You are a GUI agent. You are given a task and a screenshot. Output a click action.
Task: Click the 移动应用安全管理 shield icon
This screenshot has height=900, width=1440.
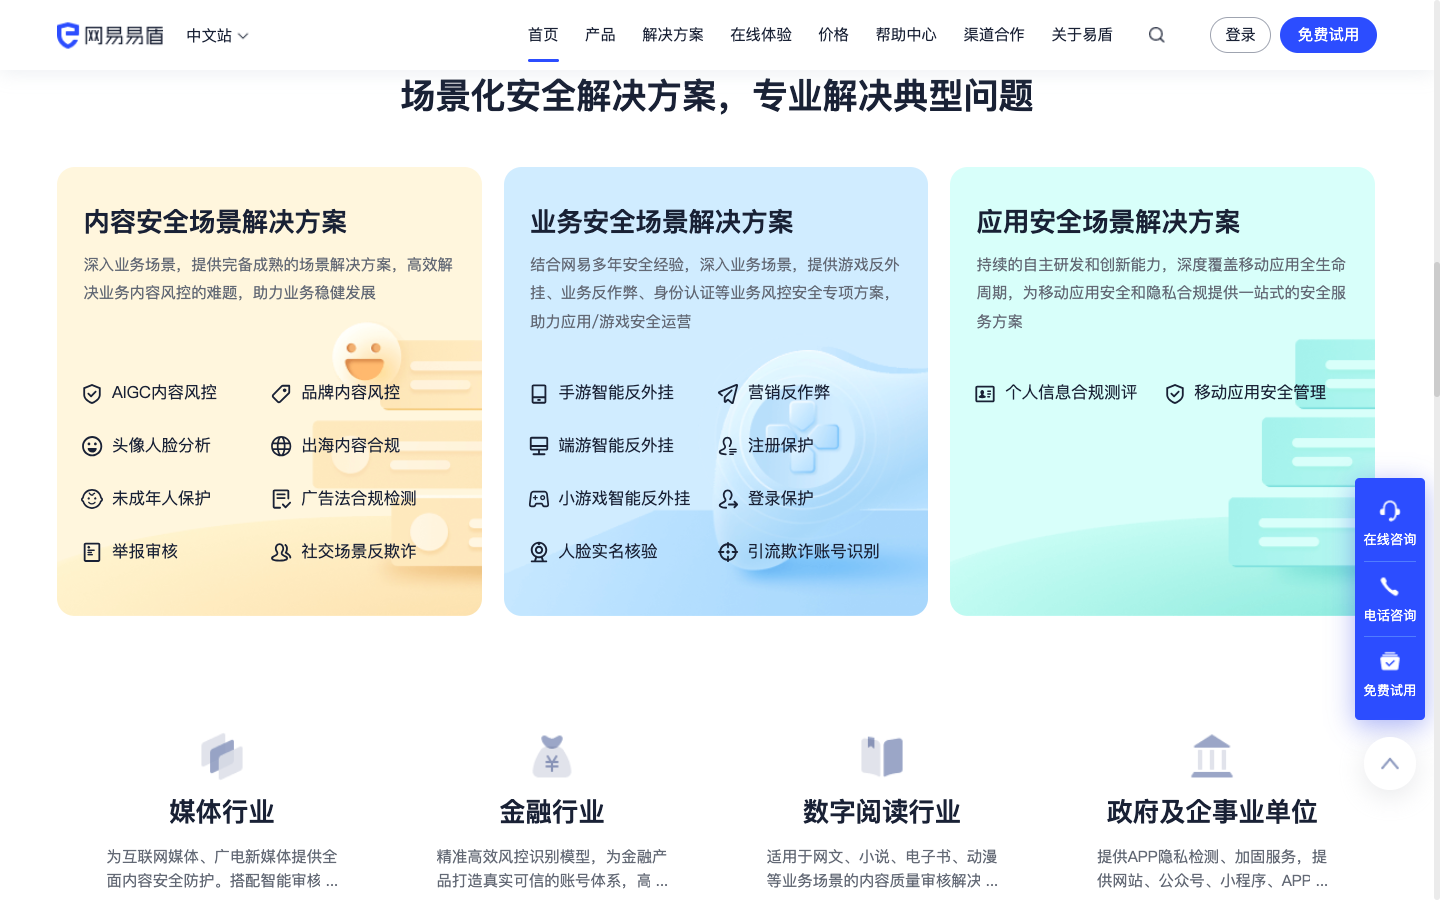1175,393
